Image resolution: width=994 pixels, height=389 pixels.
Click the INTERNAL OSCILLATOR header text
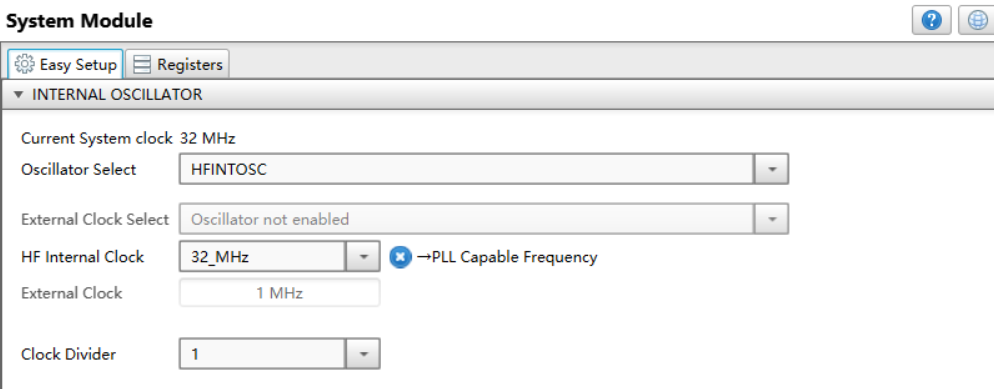[x=117, y=95]
